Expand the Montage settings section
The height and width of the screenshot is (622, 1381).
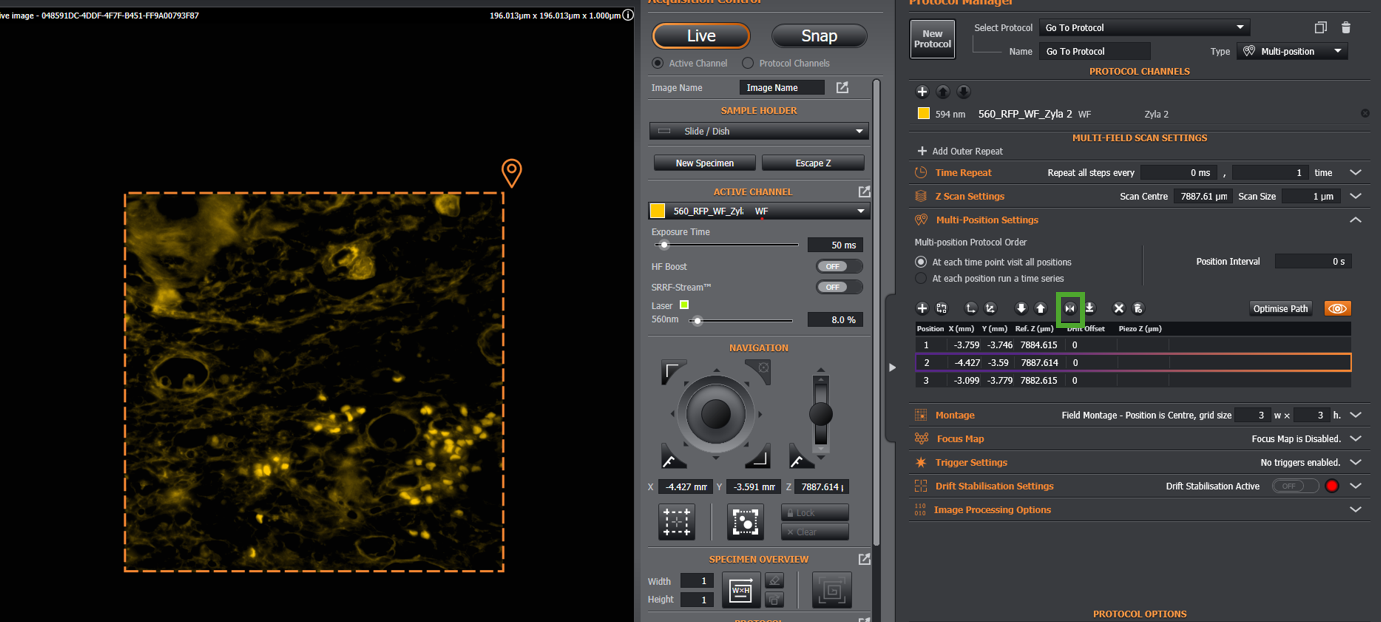tap(1356, 415)
